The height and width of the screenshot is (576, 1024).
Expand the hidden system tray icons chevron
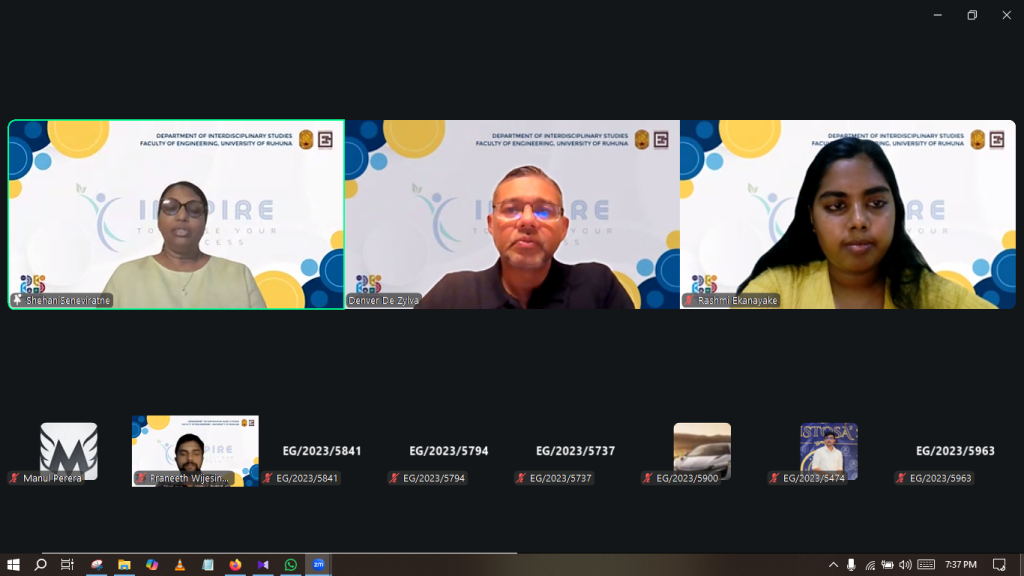pyautogui.click(x=833, y=565)
